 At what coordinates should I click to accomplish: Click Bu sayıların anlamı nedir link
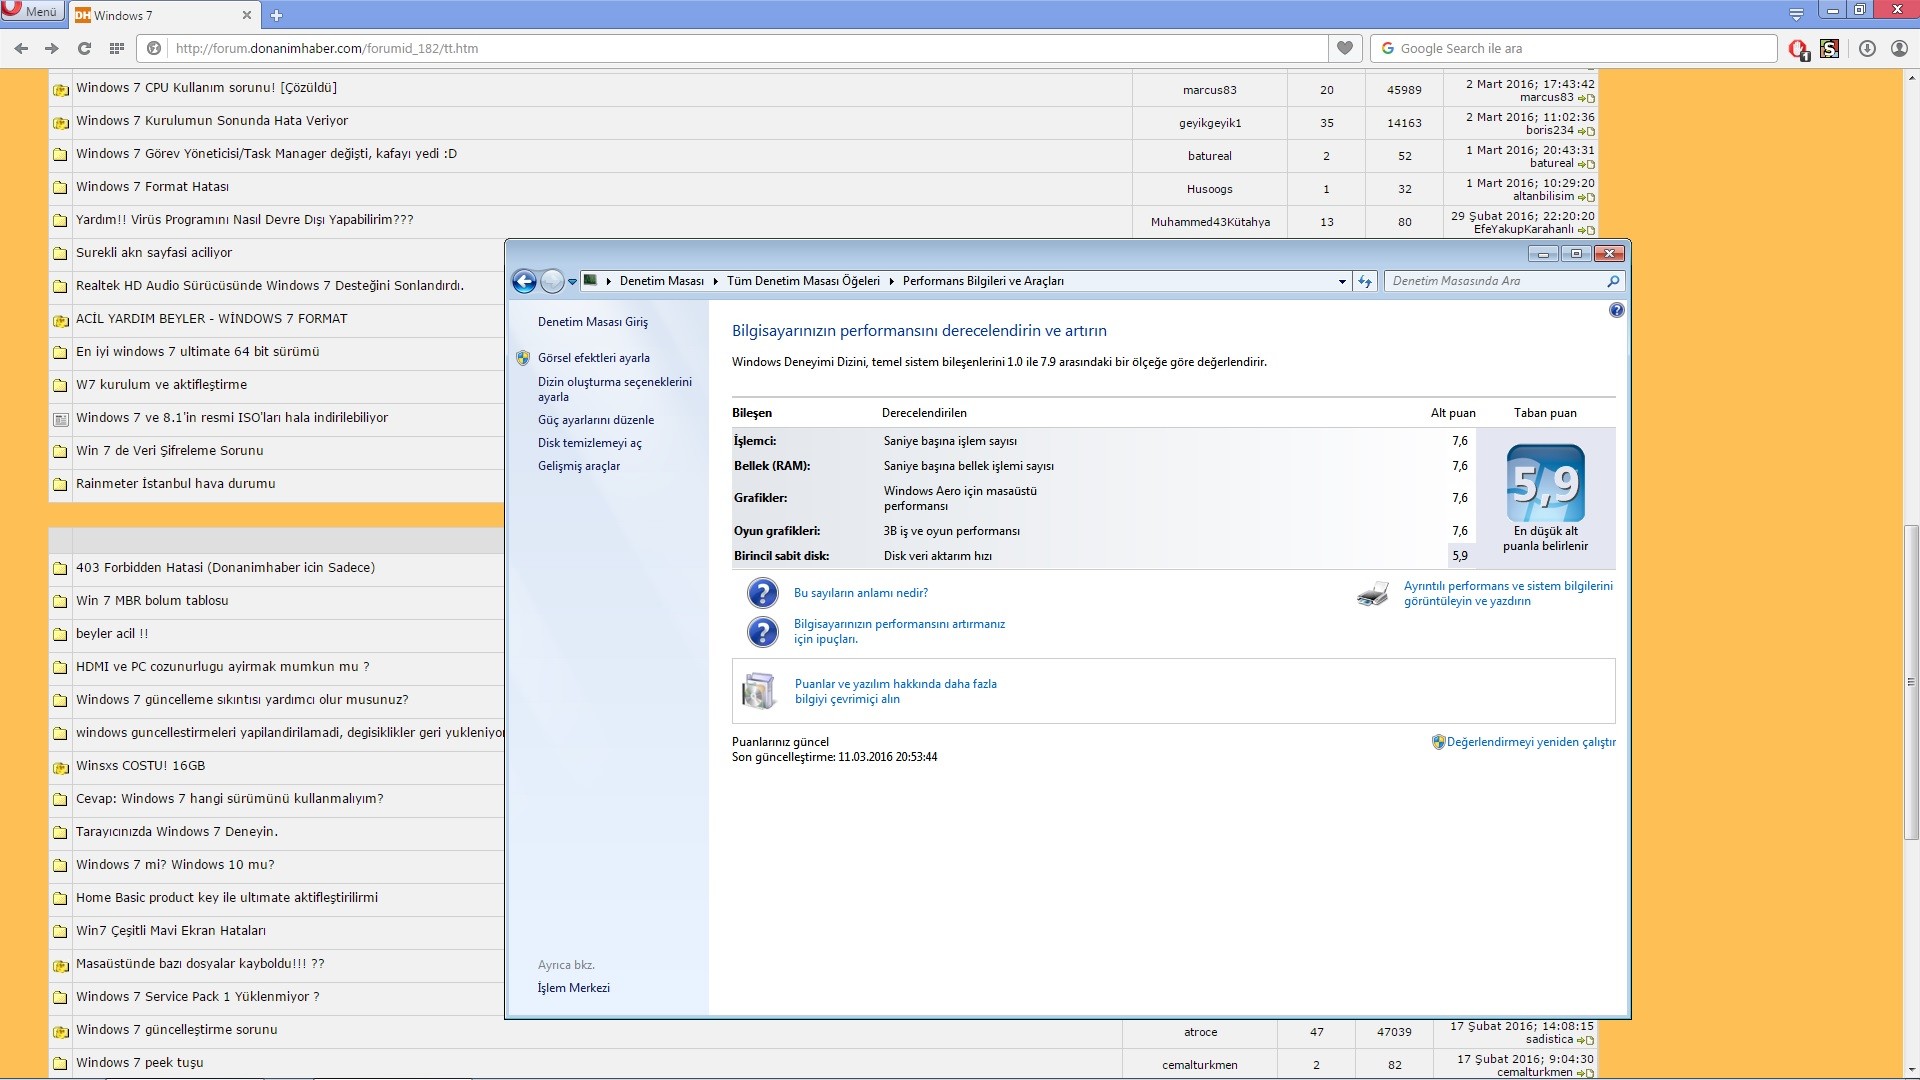coord(861,593)
